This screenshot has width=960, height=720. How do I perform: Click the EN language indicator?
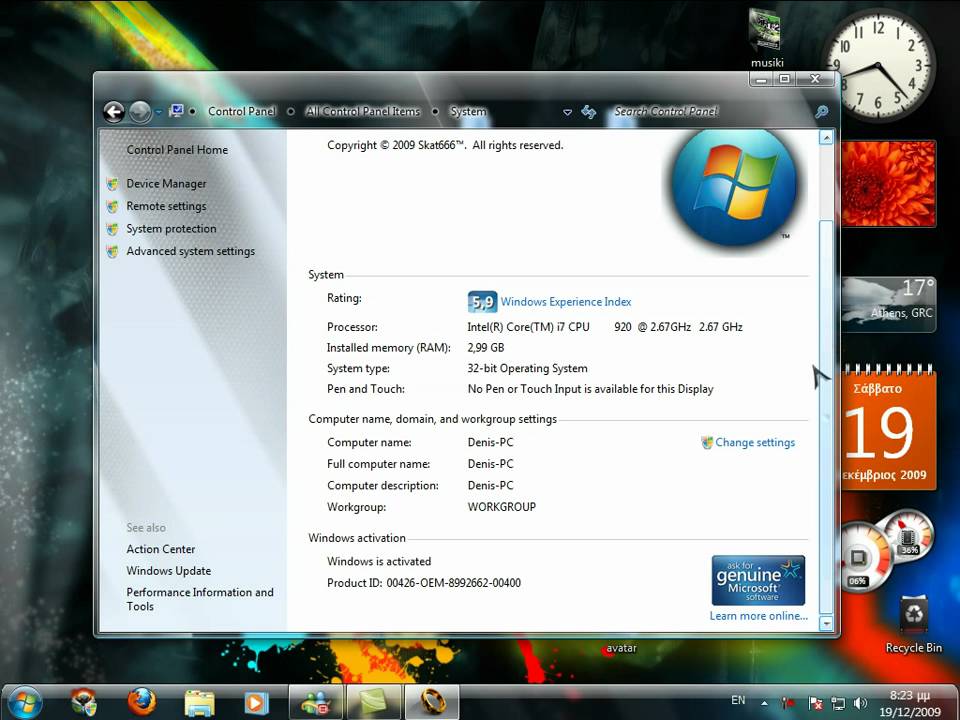(x=738, y=700)
